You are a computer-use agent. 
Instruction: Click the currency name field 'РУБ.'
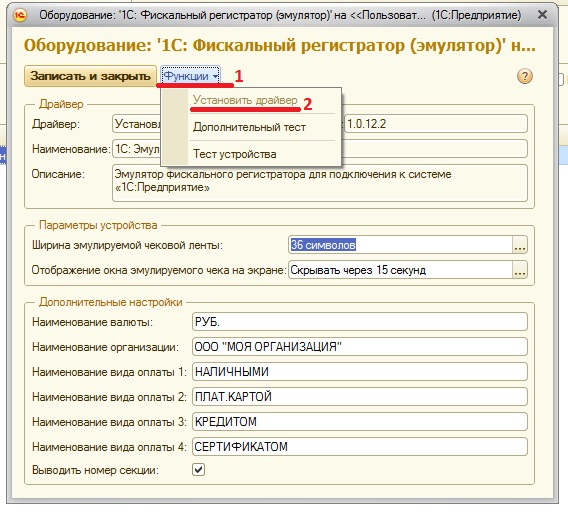[x=360, y=322]
